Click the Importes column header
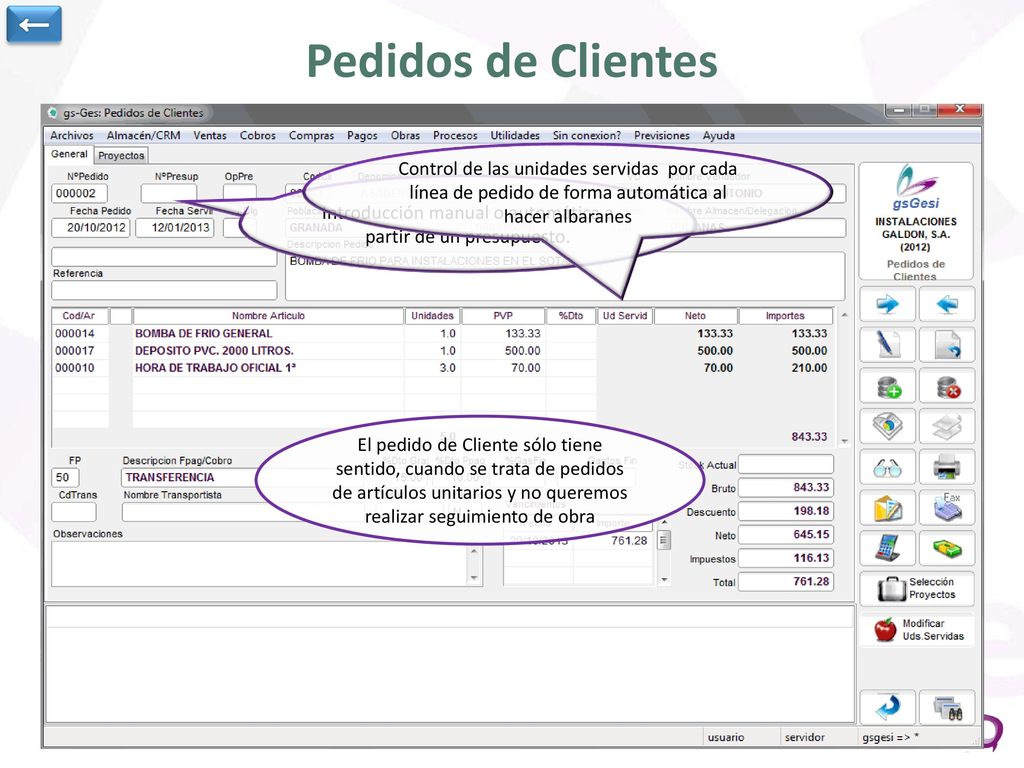The height and width of the screenshot is (768, 1024). (786, 316)
